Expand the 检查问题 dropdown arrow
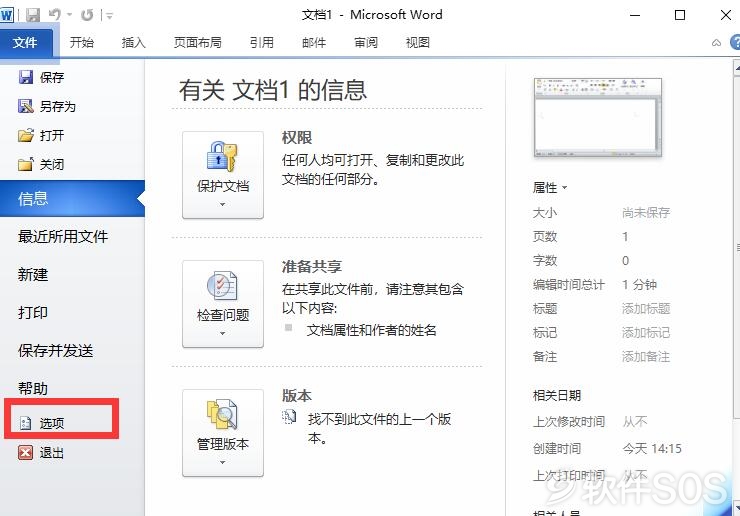740x516 pixels. pyautogui.click(x=223, y=334)
